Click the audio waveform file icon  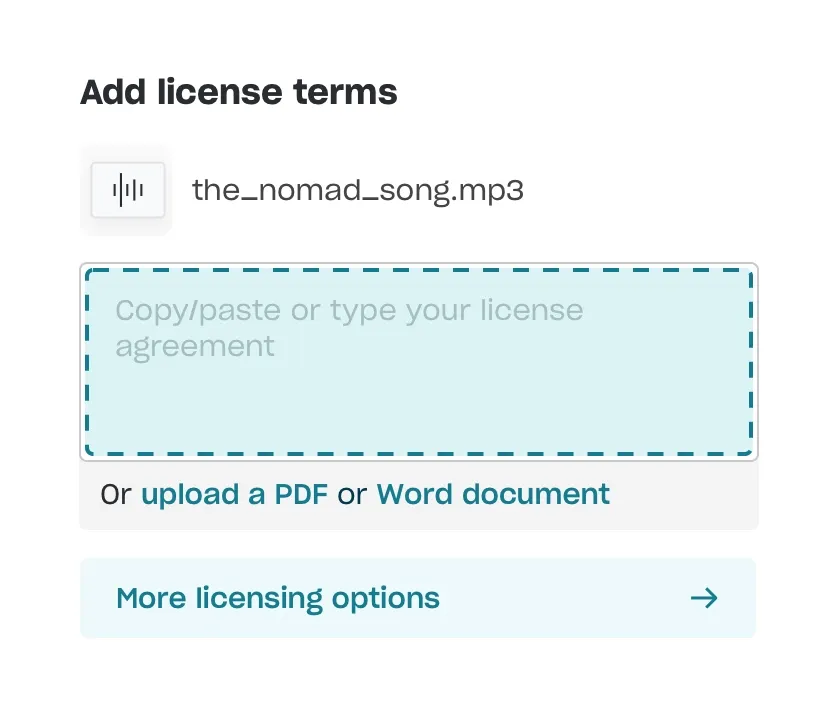click(x=127, y=189)
